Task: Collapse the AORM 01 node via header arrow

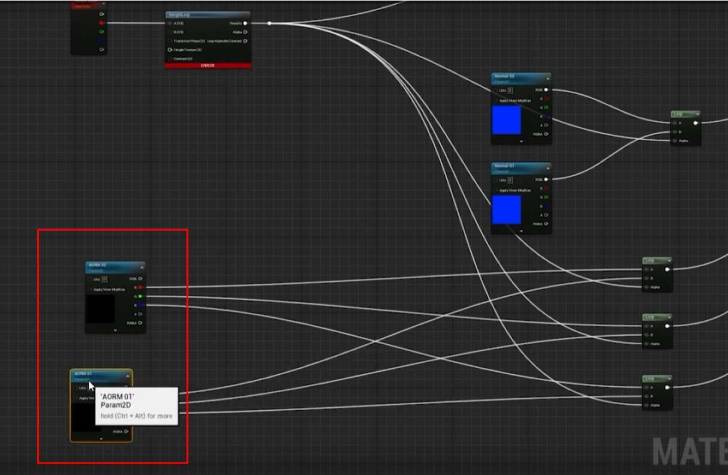Action: point(128,375)
